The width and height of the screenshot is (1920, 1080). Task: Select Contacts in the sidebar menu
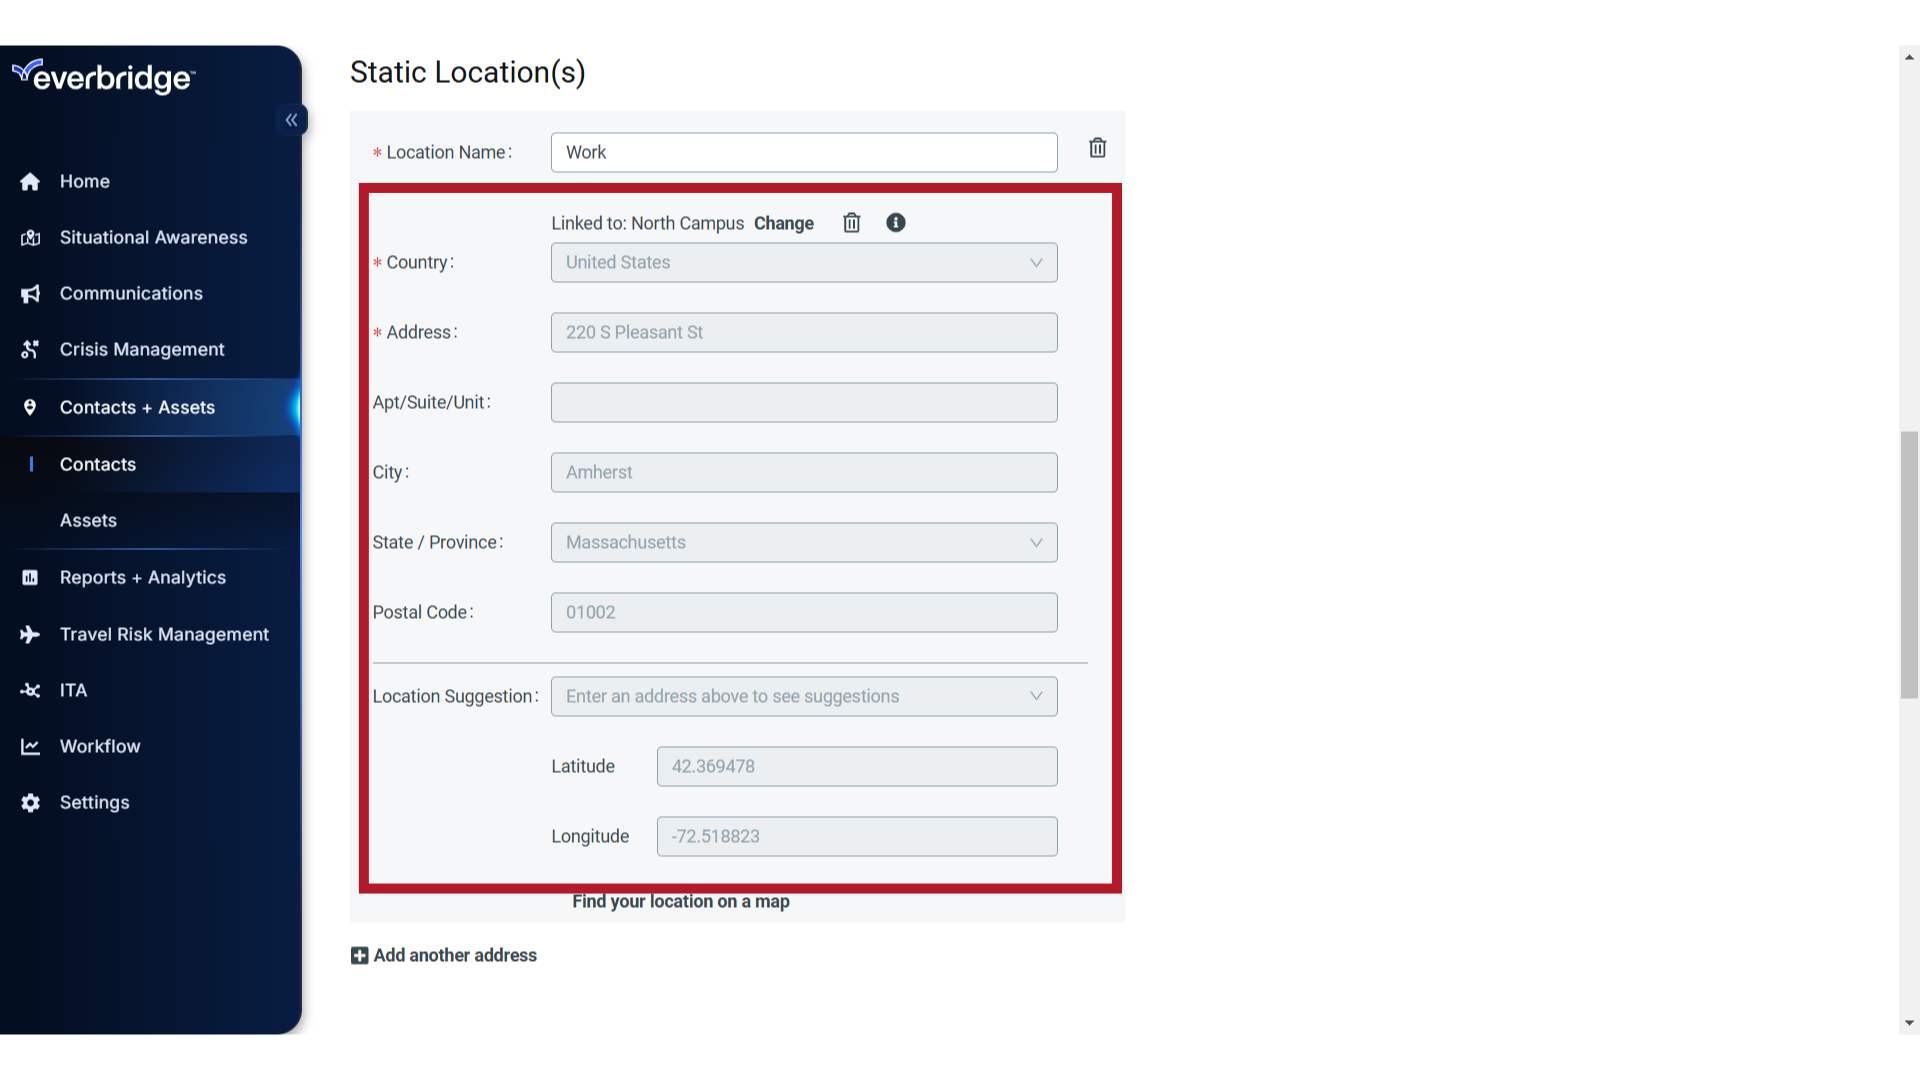click(97, 464)
